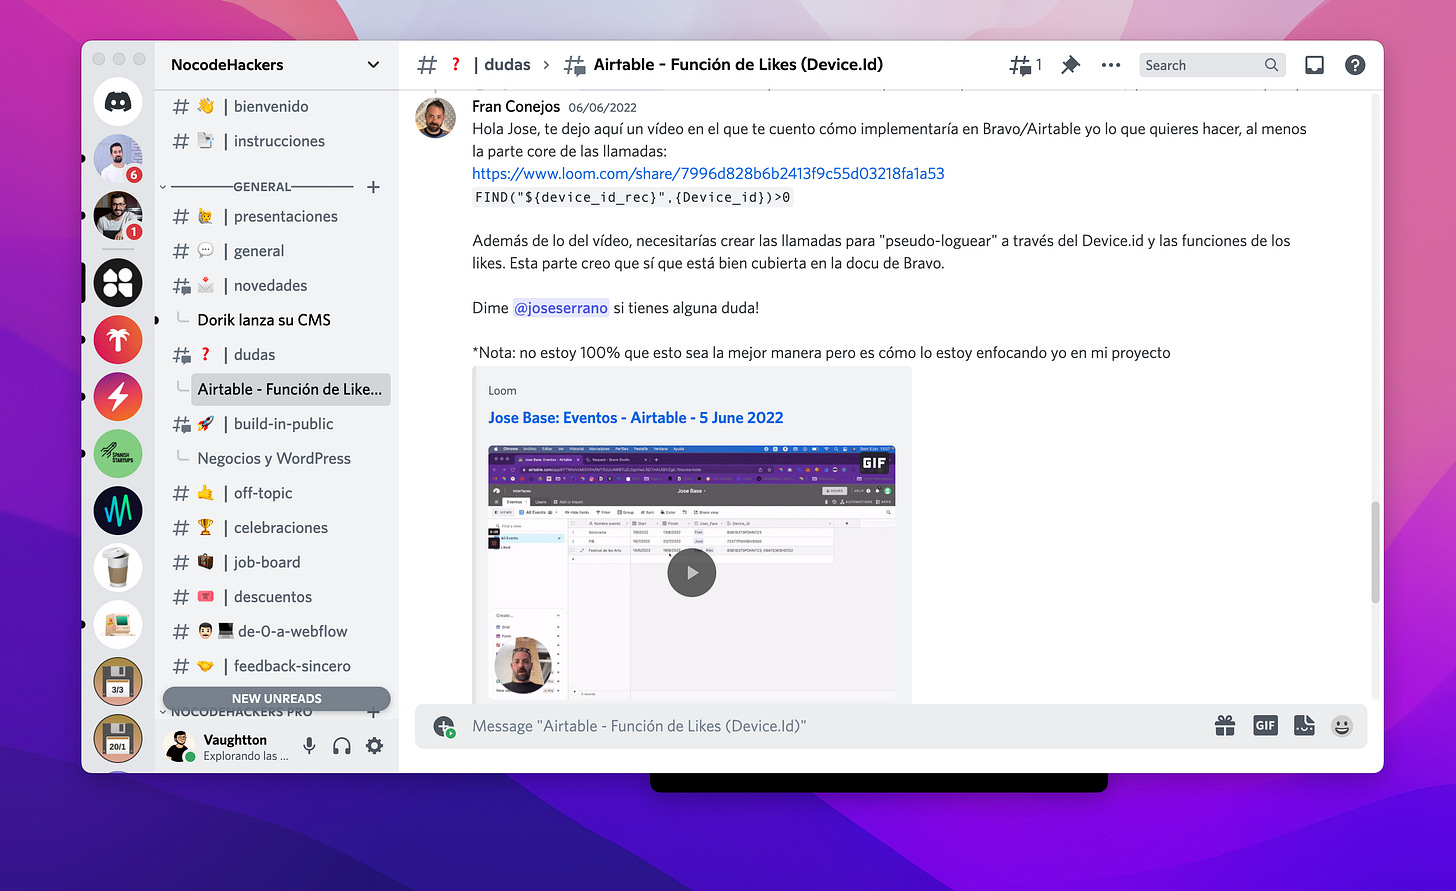Click the chat vertical scrollbar
1456x891 pixels.
pyautogui.click(x=1375, y=552)
